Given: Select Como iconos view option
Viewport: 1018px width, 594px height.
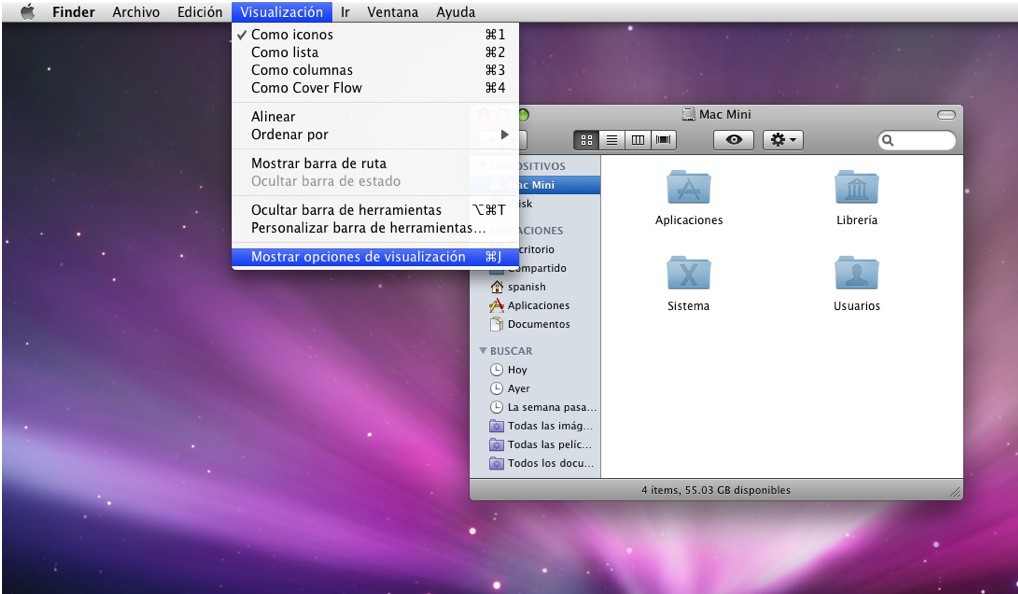Looking at the screenshot, I should (375, 34).
